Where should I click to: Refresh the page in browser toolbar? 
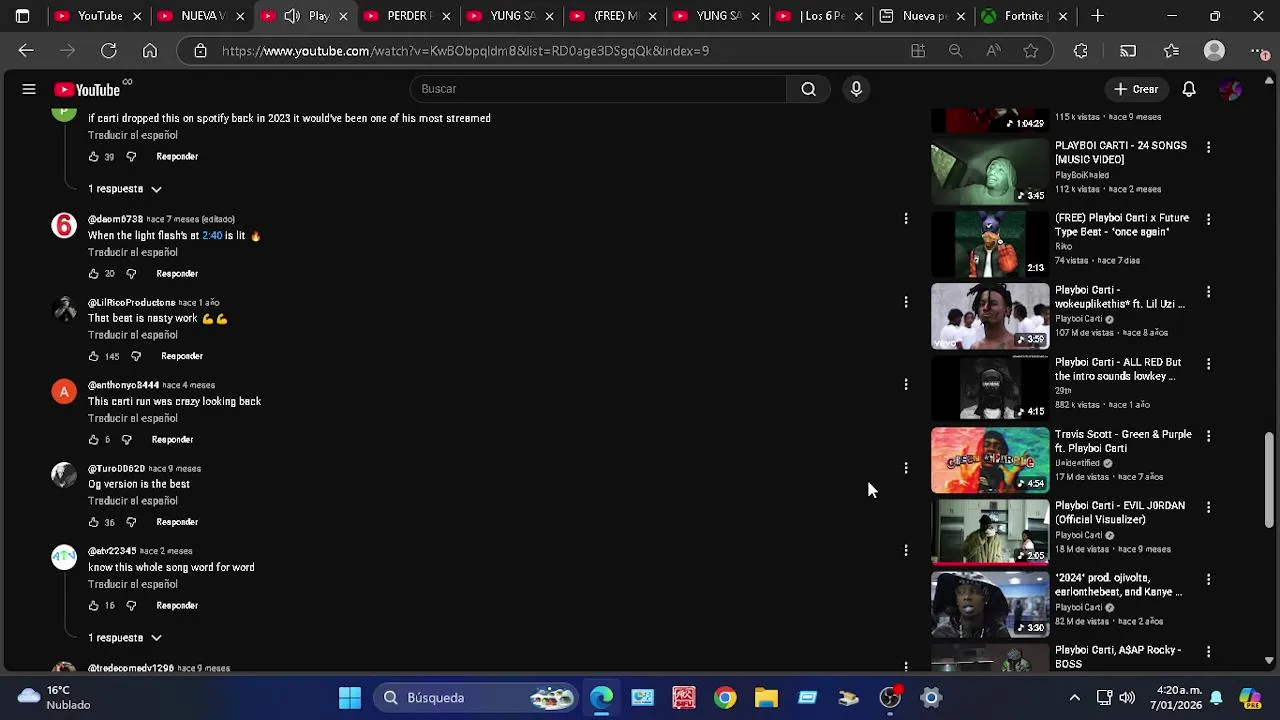(x=109, y=51)
